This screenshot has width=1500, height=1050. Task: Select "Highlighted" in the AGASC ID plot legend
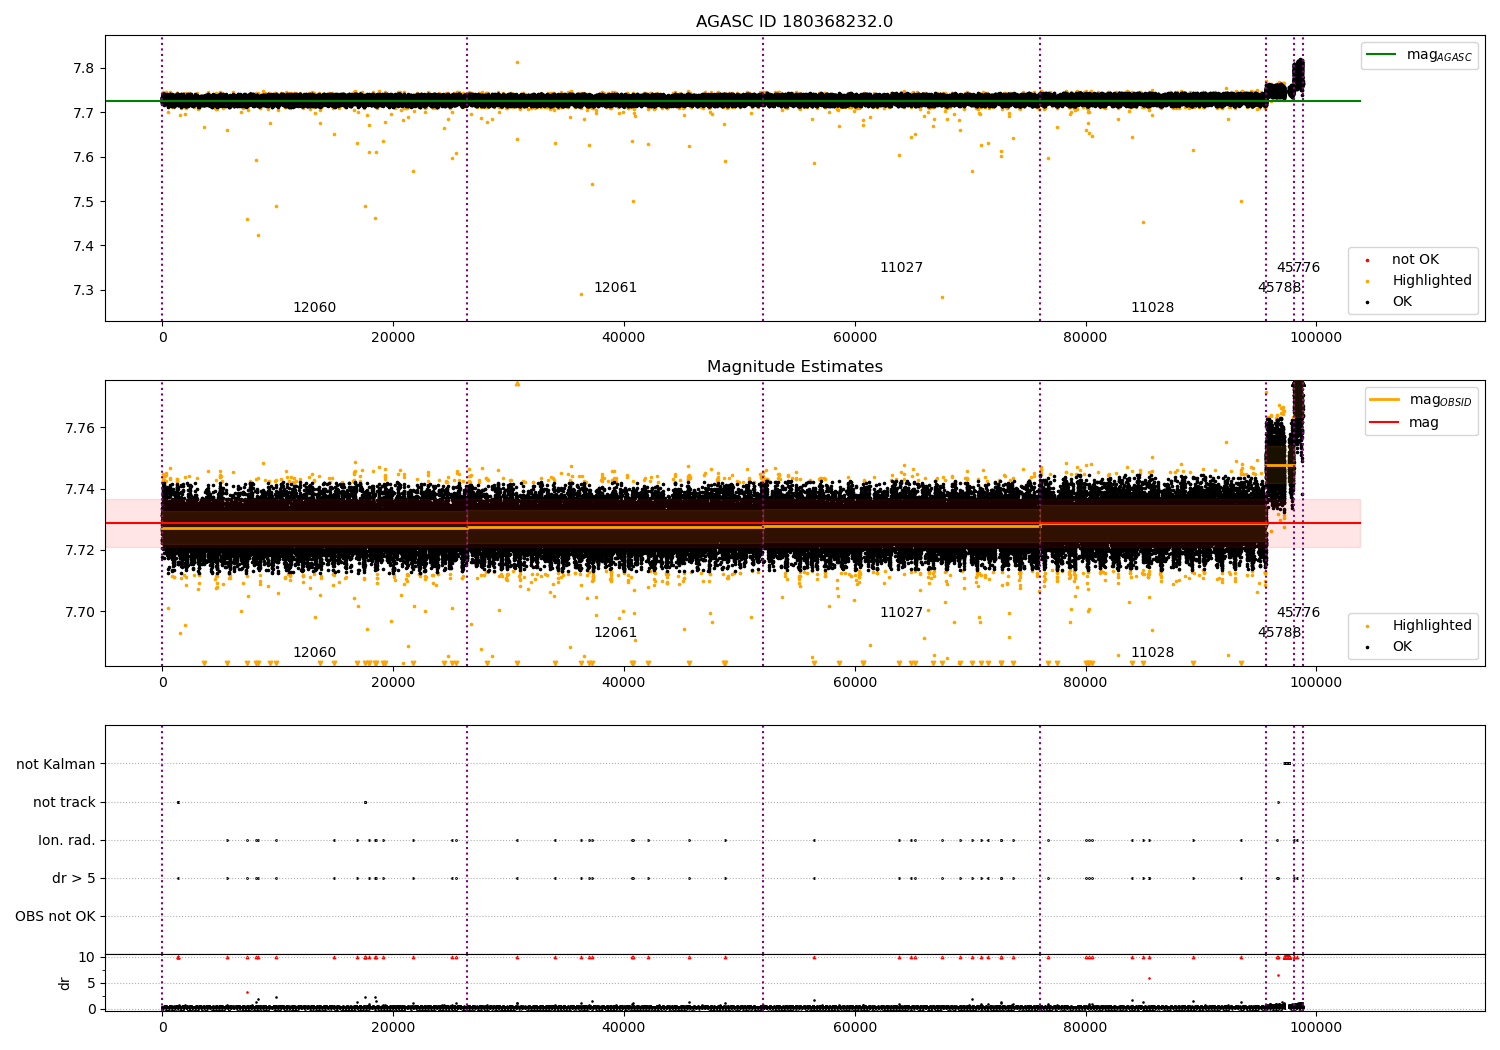click(1419, 281)
